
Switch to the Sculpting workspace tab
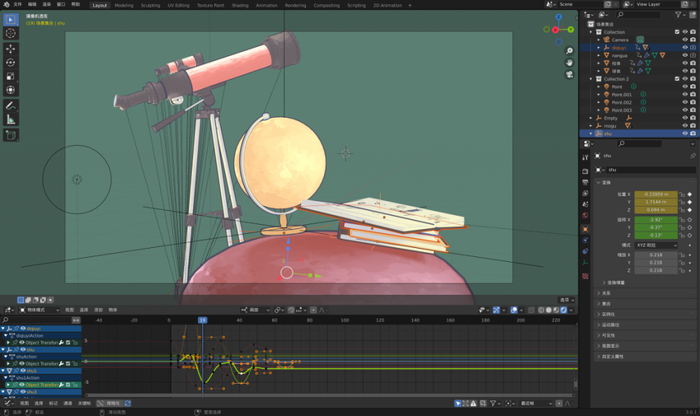(149, 4)
